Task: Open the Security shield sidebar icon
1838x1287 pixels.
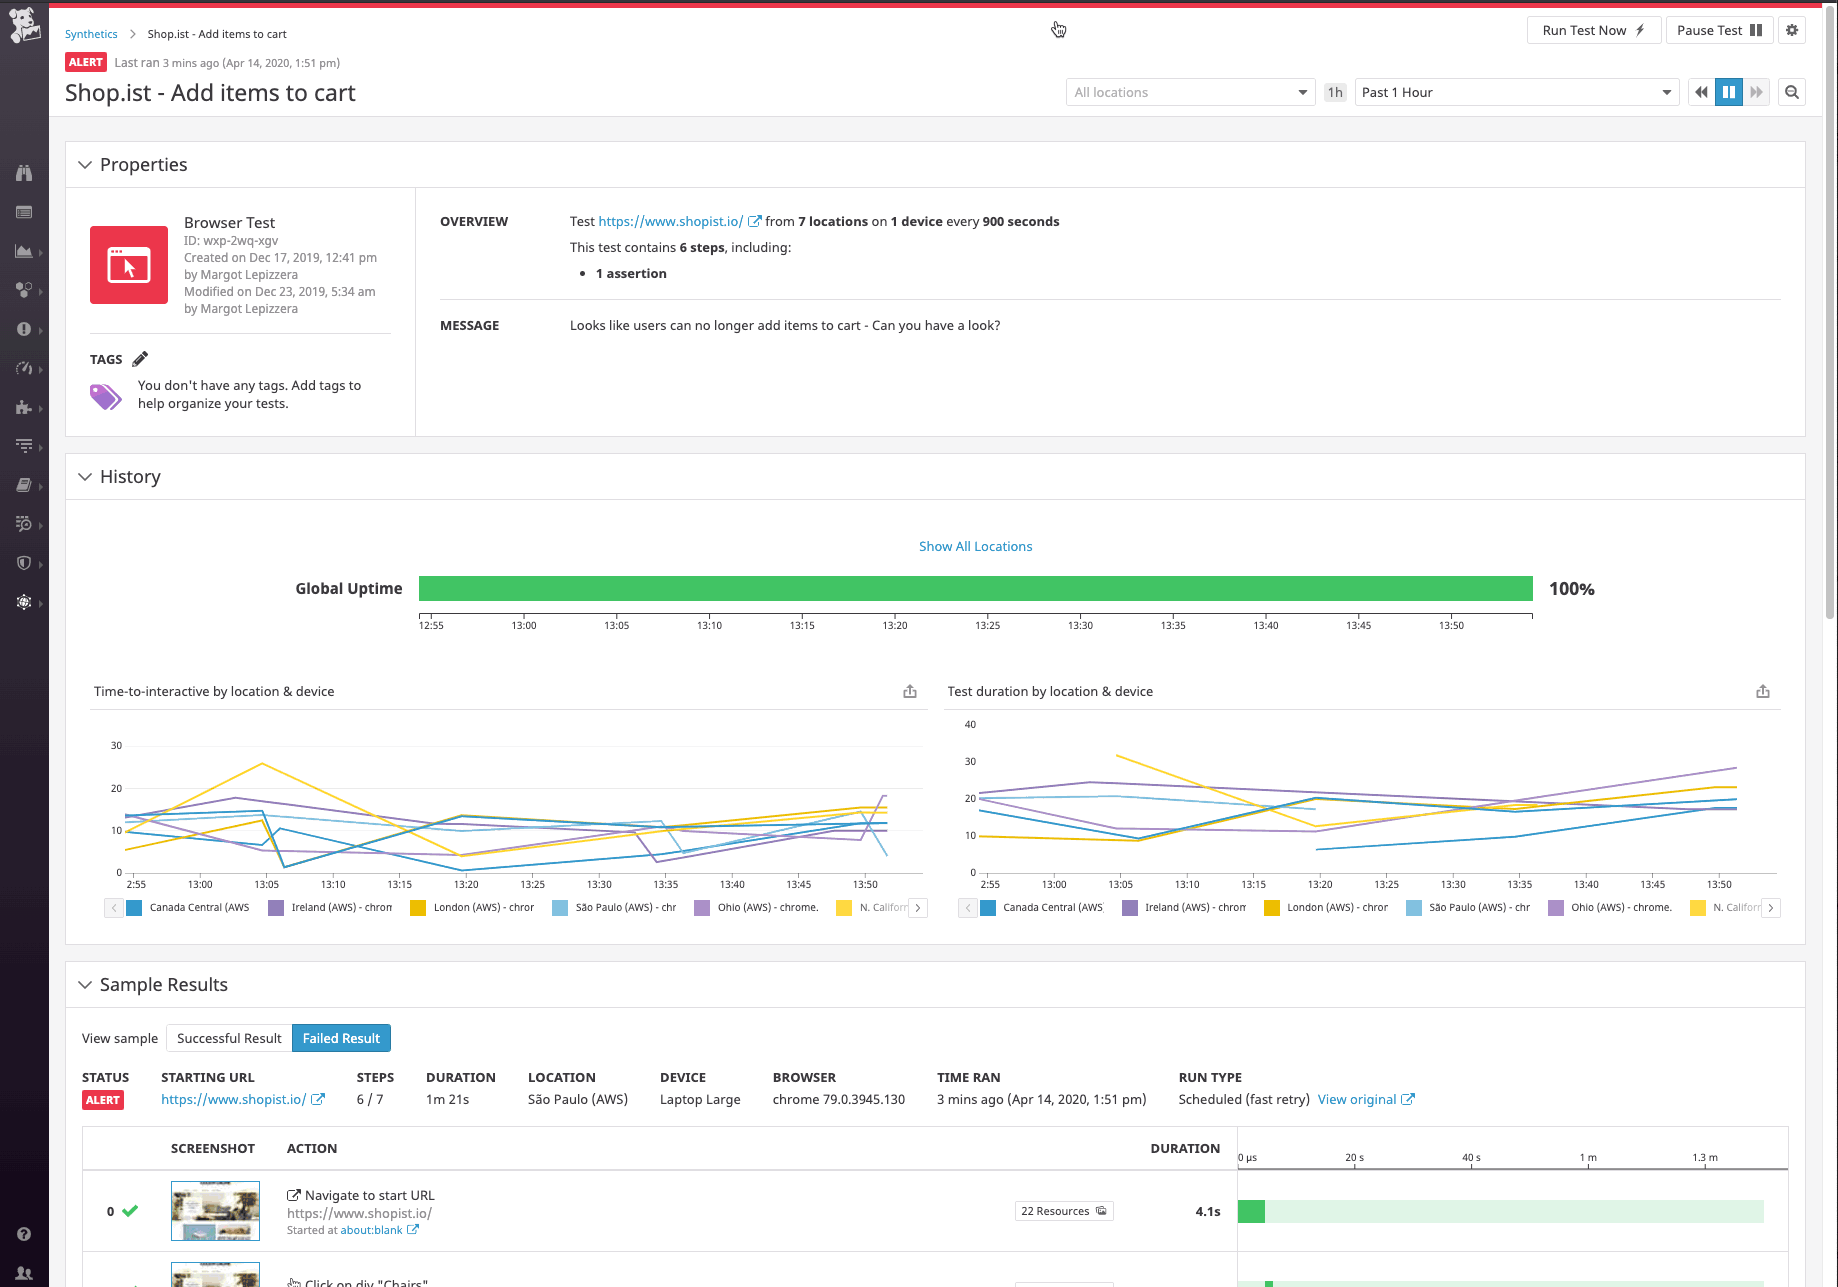Action: [x=25, y=563]
